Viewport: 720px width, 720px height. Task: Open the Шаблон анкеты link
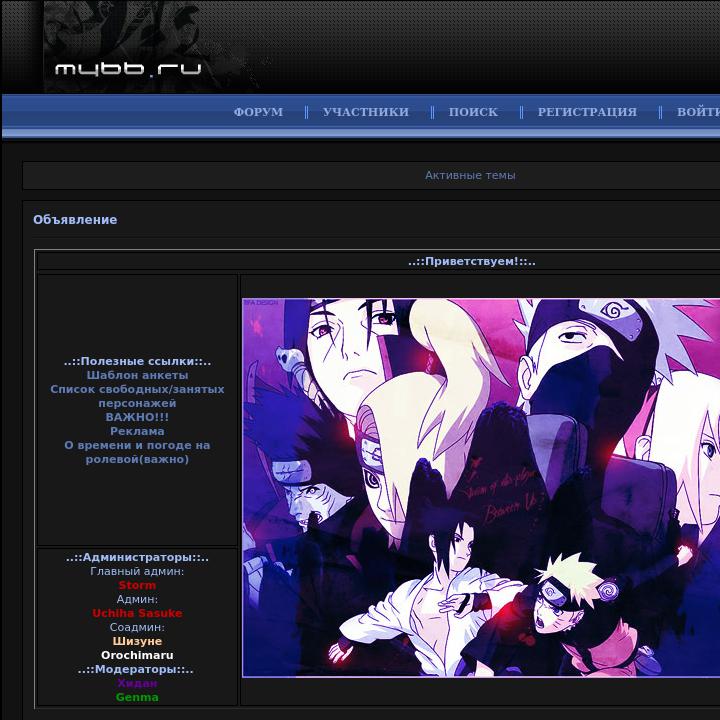[x=137, y=375]
